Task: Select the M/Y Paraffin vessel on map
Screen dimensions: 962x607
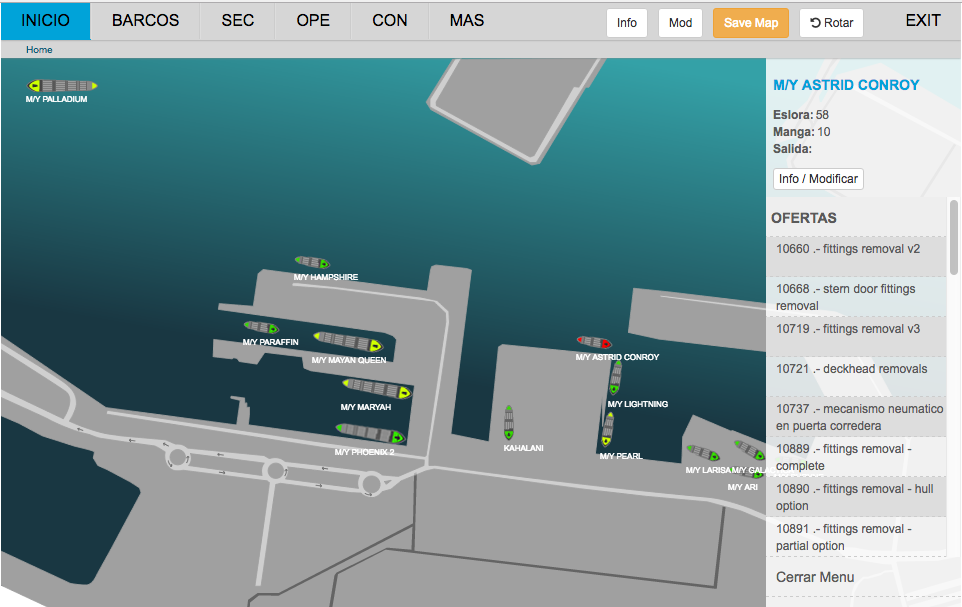Action: pos(262,327)
